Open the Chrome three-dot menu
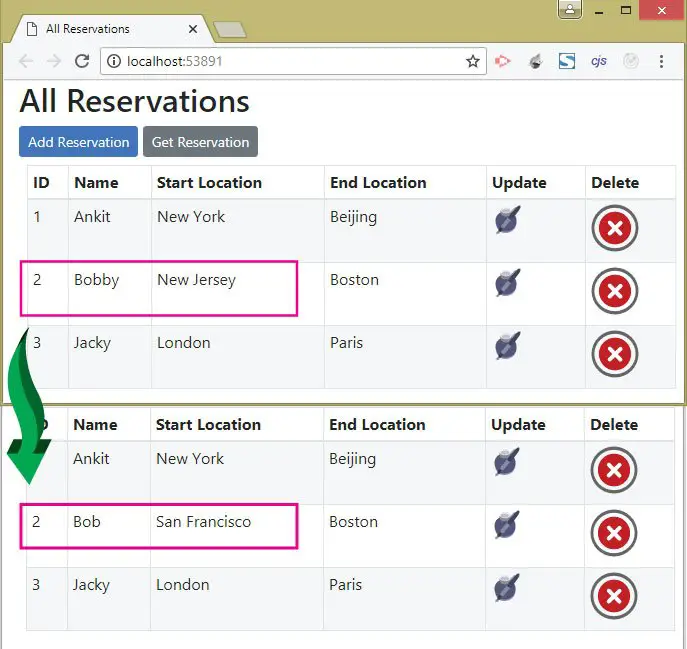Viewport: 687px width, 649px height. tap(662, 61)
